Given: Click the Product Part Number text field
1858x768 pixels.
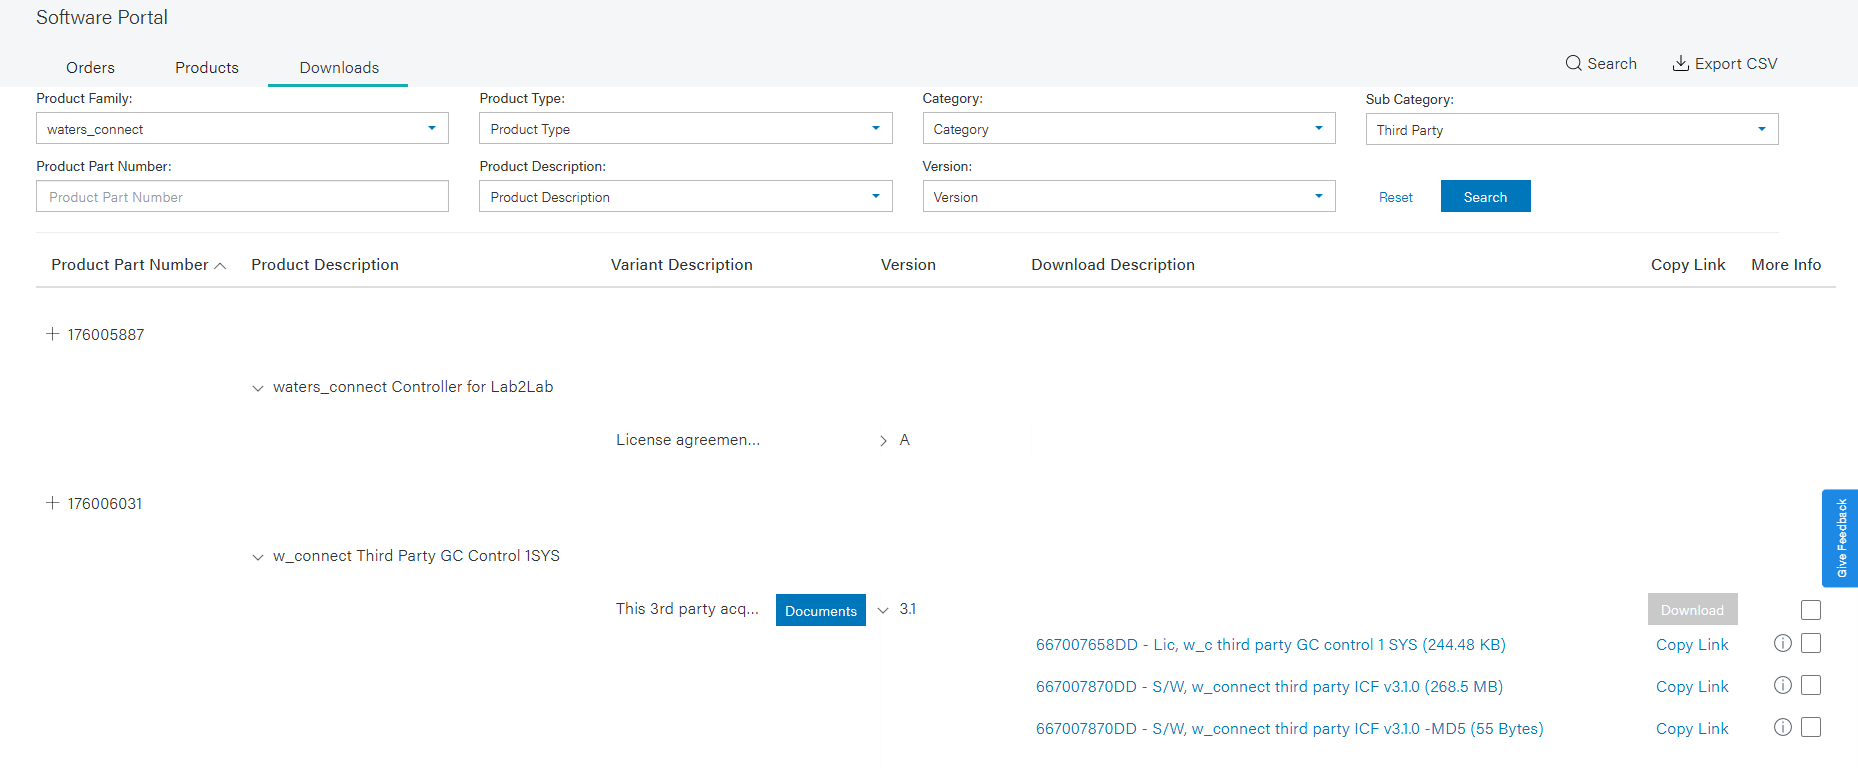Looking at the screenshot, I should pos(242,196).
